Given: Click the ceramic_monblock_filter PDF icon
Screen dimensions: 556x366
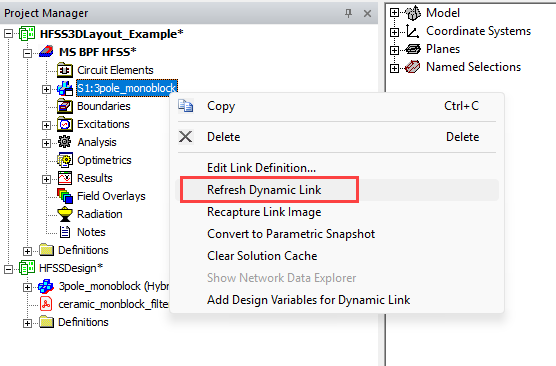Looking at the screenshot, I should pos(46,304).
